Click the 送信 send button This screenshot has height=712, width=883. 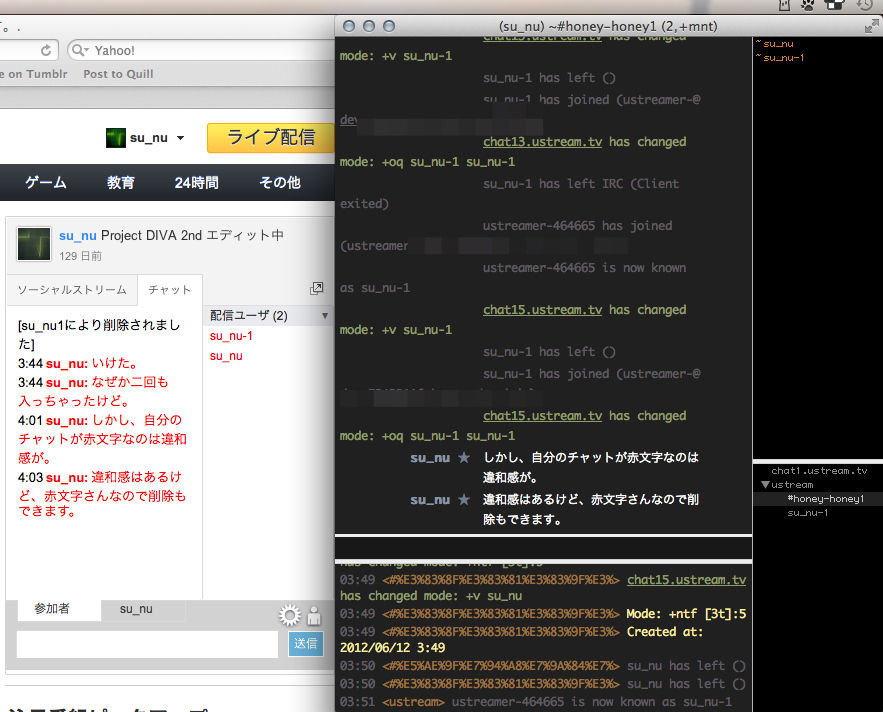[x=306, y=644]
